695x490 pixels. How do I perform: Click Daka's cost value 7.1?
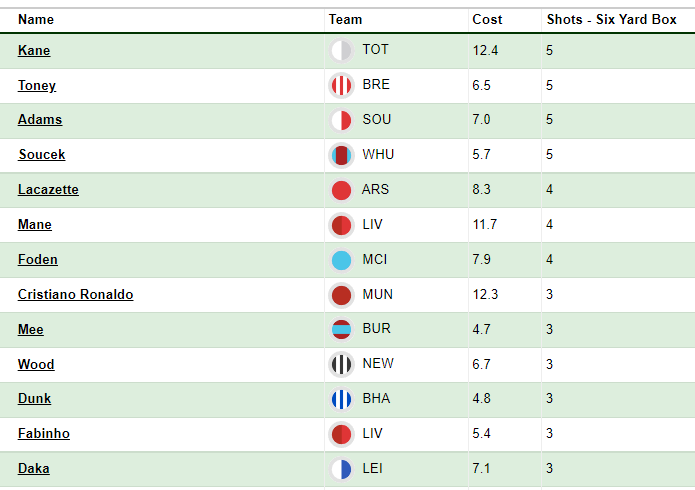(x=481, y=469)
